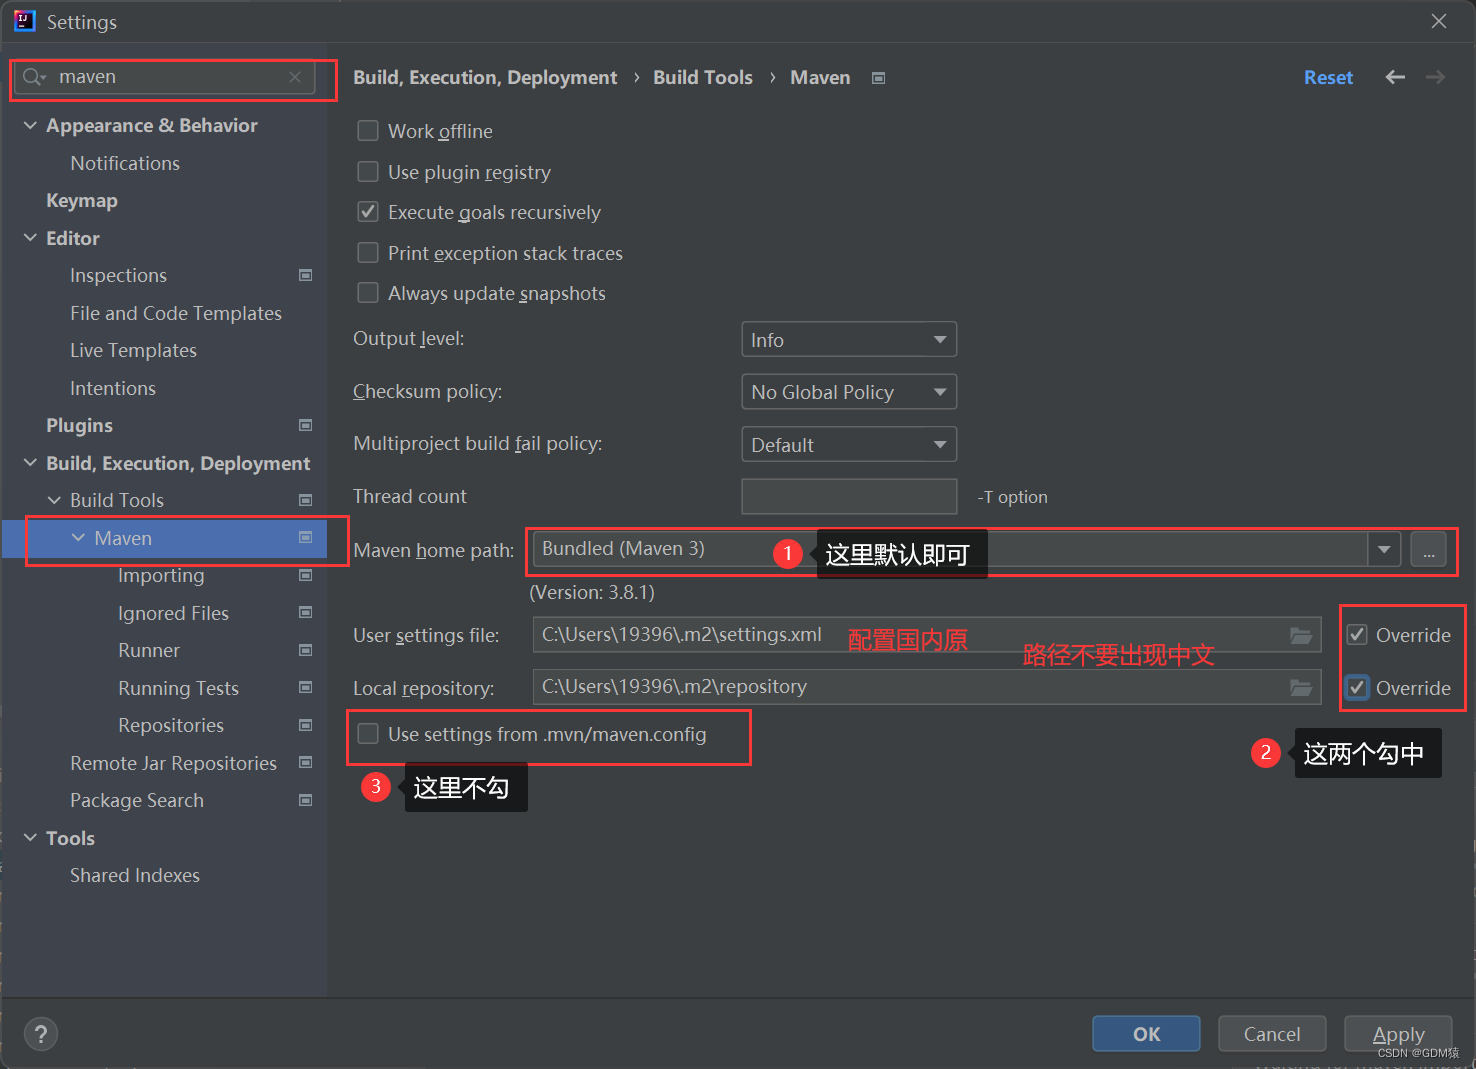Open Notifications settings page
Image resolution: width=1476 pixels, height=1069 pixels.
(x=125, y=163)
